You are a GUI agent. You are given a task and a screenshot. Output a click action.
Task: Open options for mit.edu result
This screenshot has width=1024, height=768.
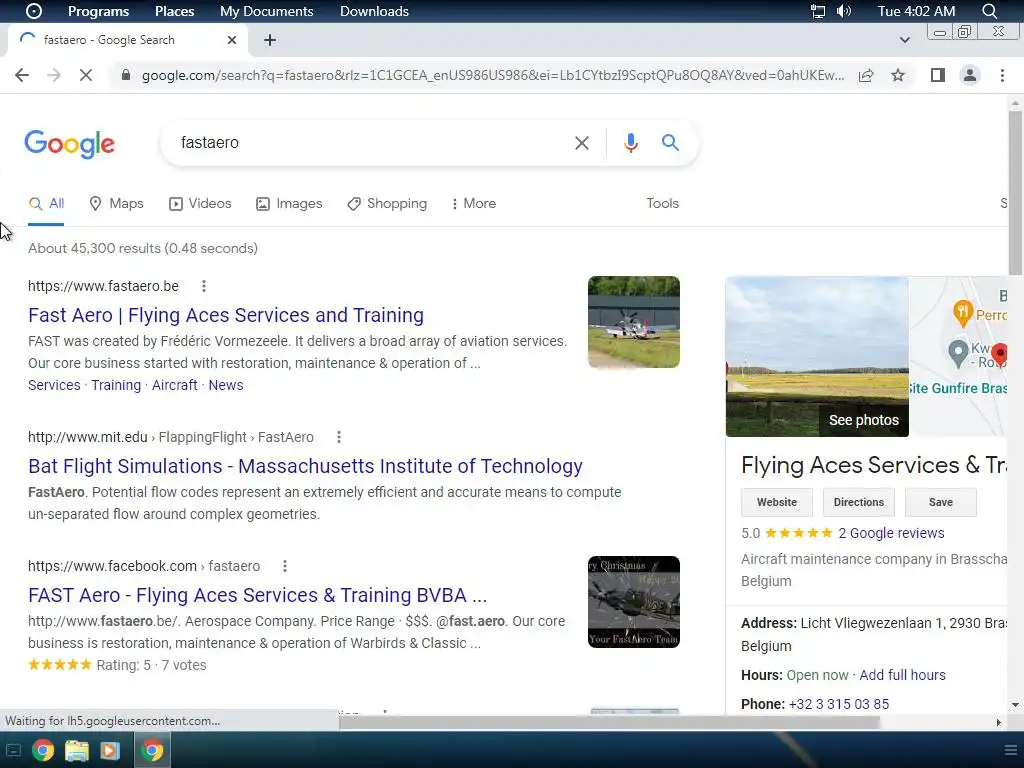338,437
